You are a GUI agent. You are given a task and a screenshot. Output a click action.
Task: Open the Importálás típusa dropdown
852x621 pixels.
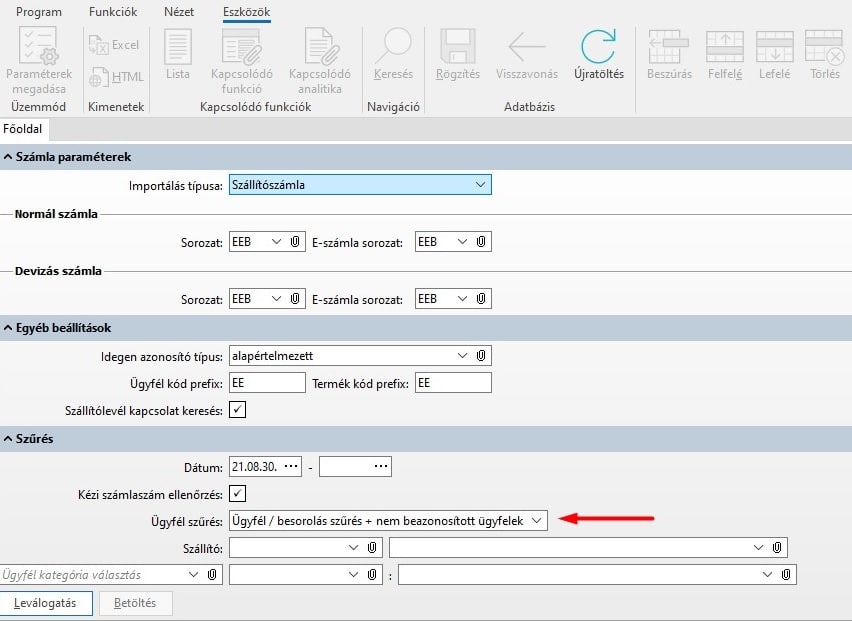tap(480, 185)
